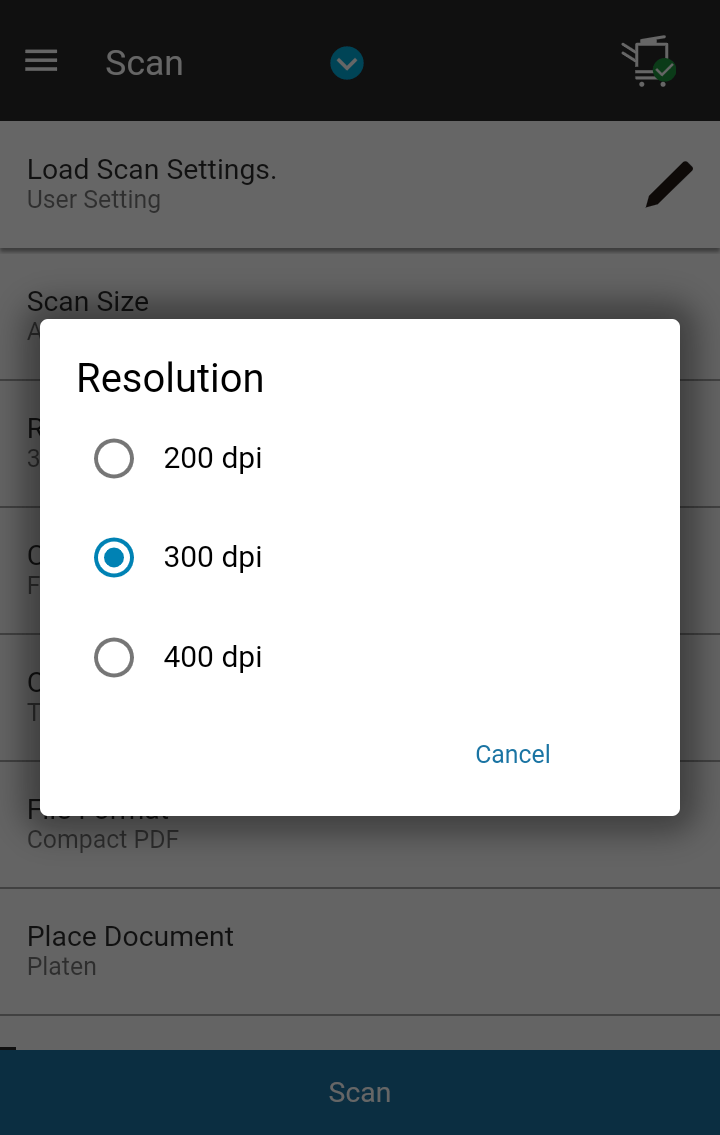Viewport: 720px width, 1135px height.
Task: Choose the 400 dpi radio button
Action: click(114, 658)
